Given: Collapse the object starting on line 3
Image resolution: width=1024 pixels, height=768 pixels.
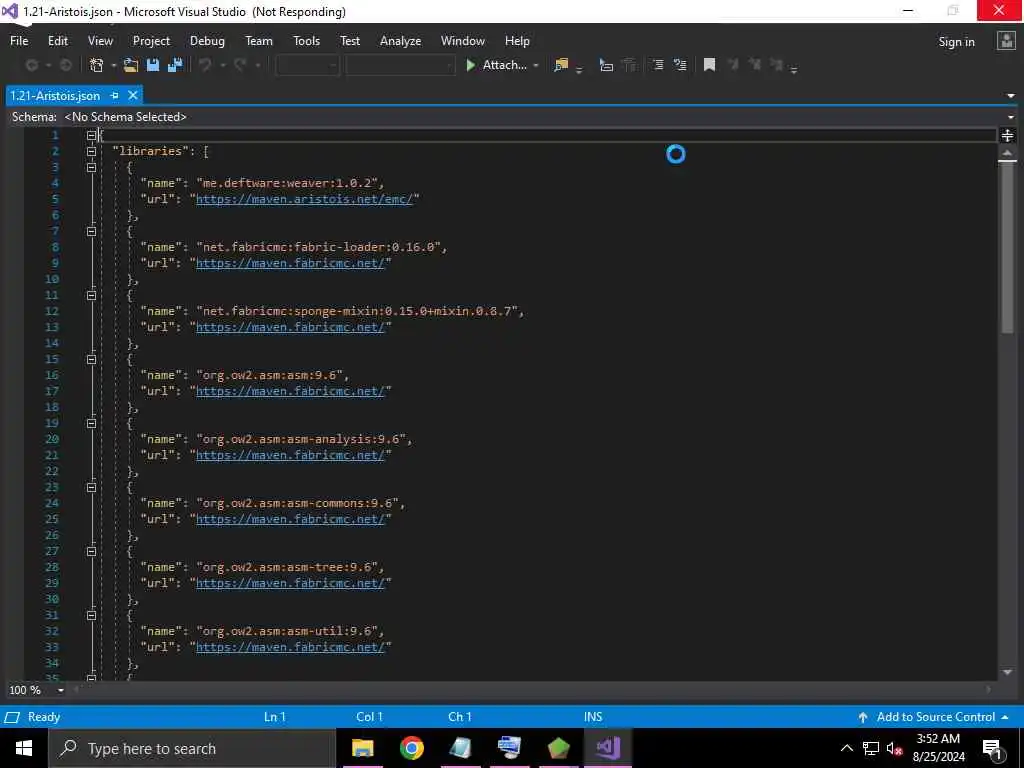Looking at the screenshot, I should click(x=91, y=167).
